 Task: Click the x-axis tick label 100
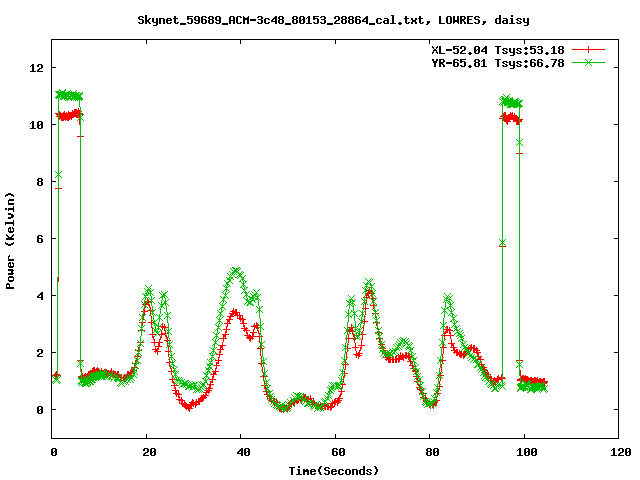pos(527,452)
